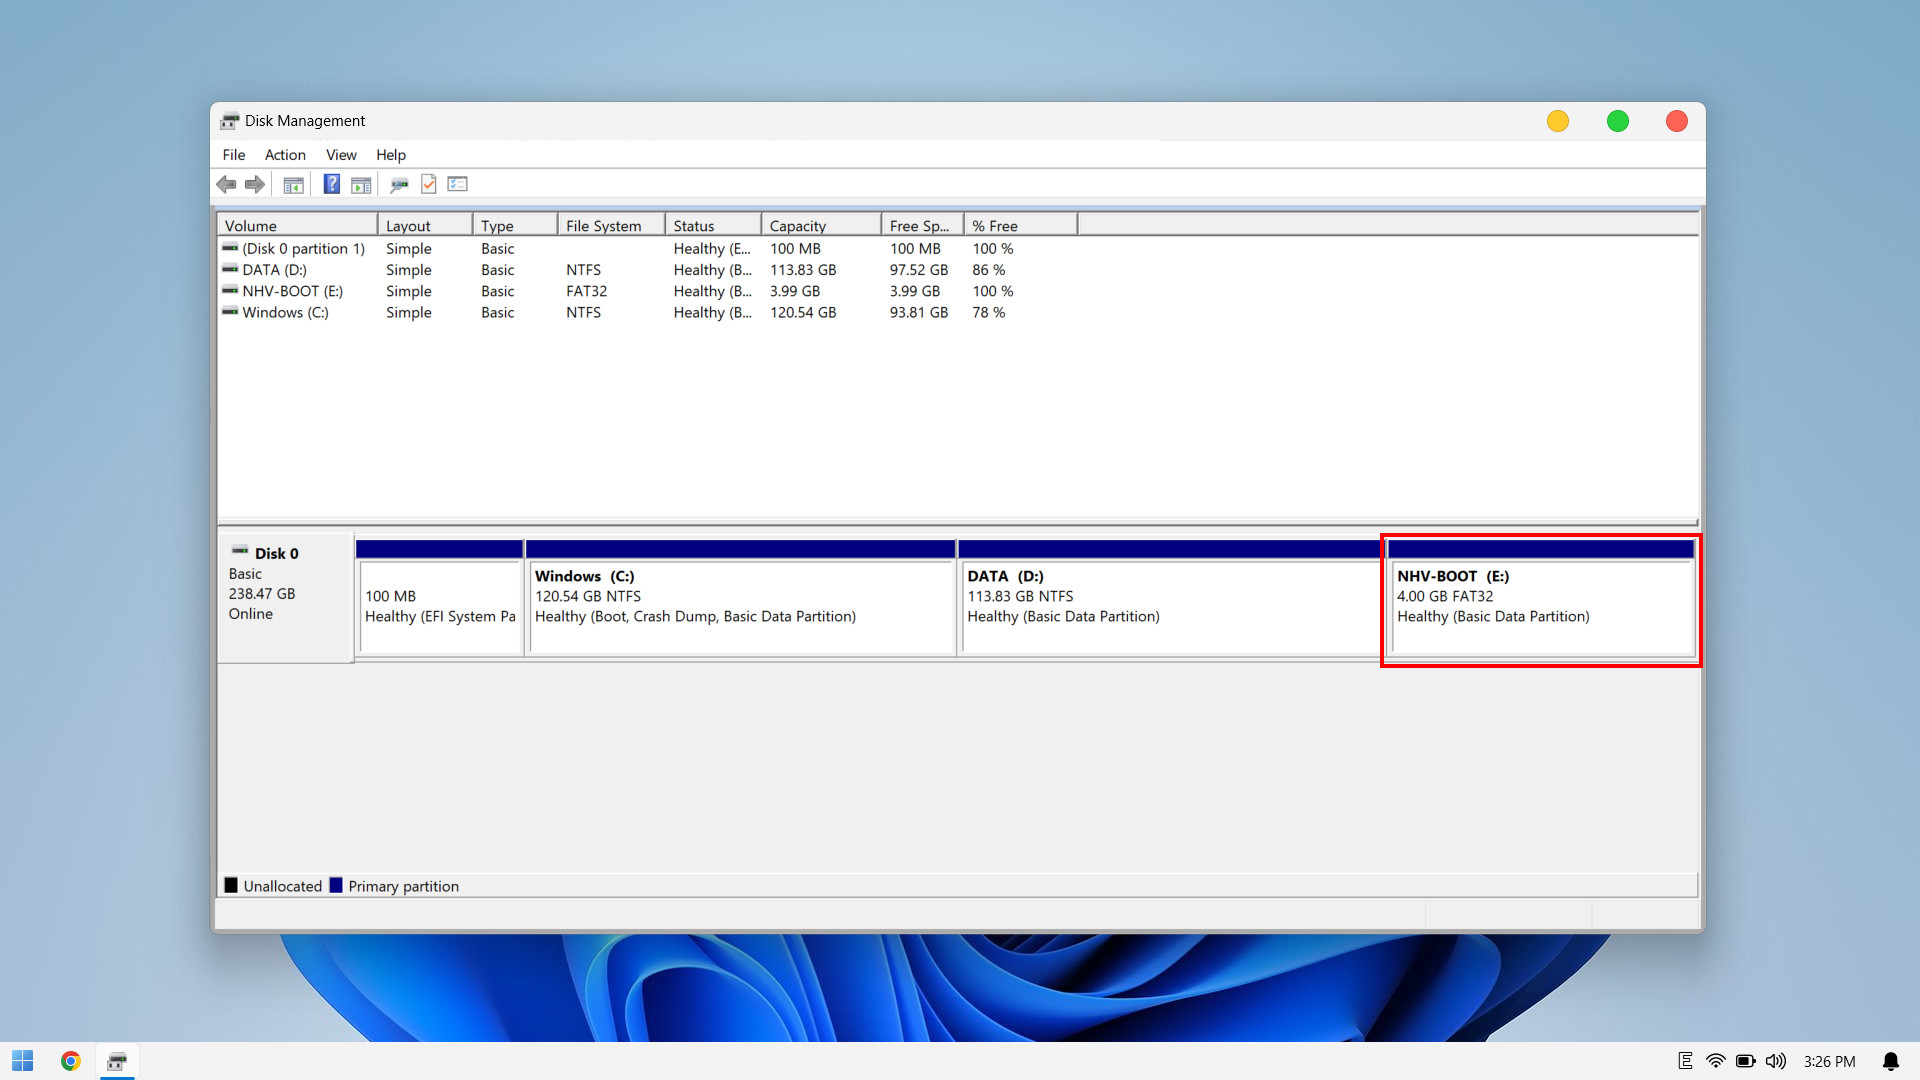Click the Properties checkmark page icon
Image resolution: width=1920 pixels, height=1080 pixels.
click(428, 184)
